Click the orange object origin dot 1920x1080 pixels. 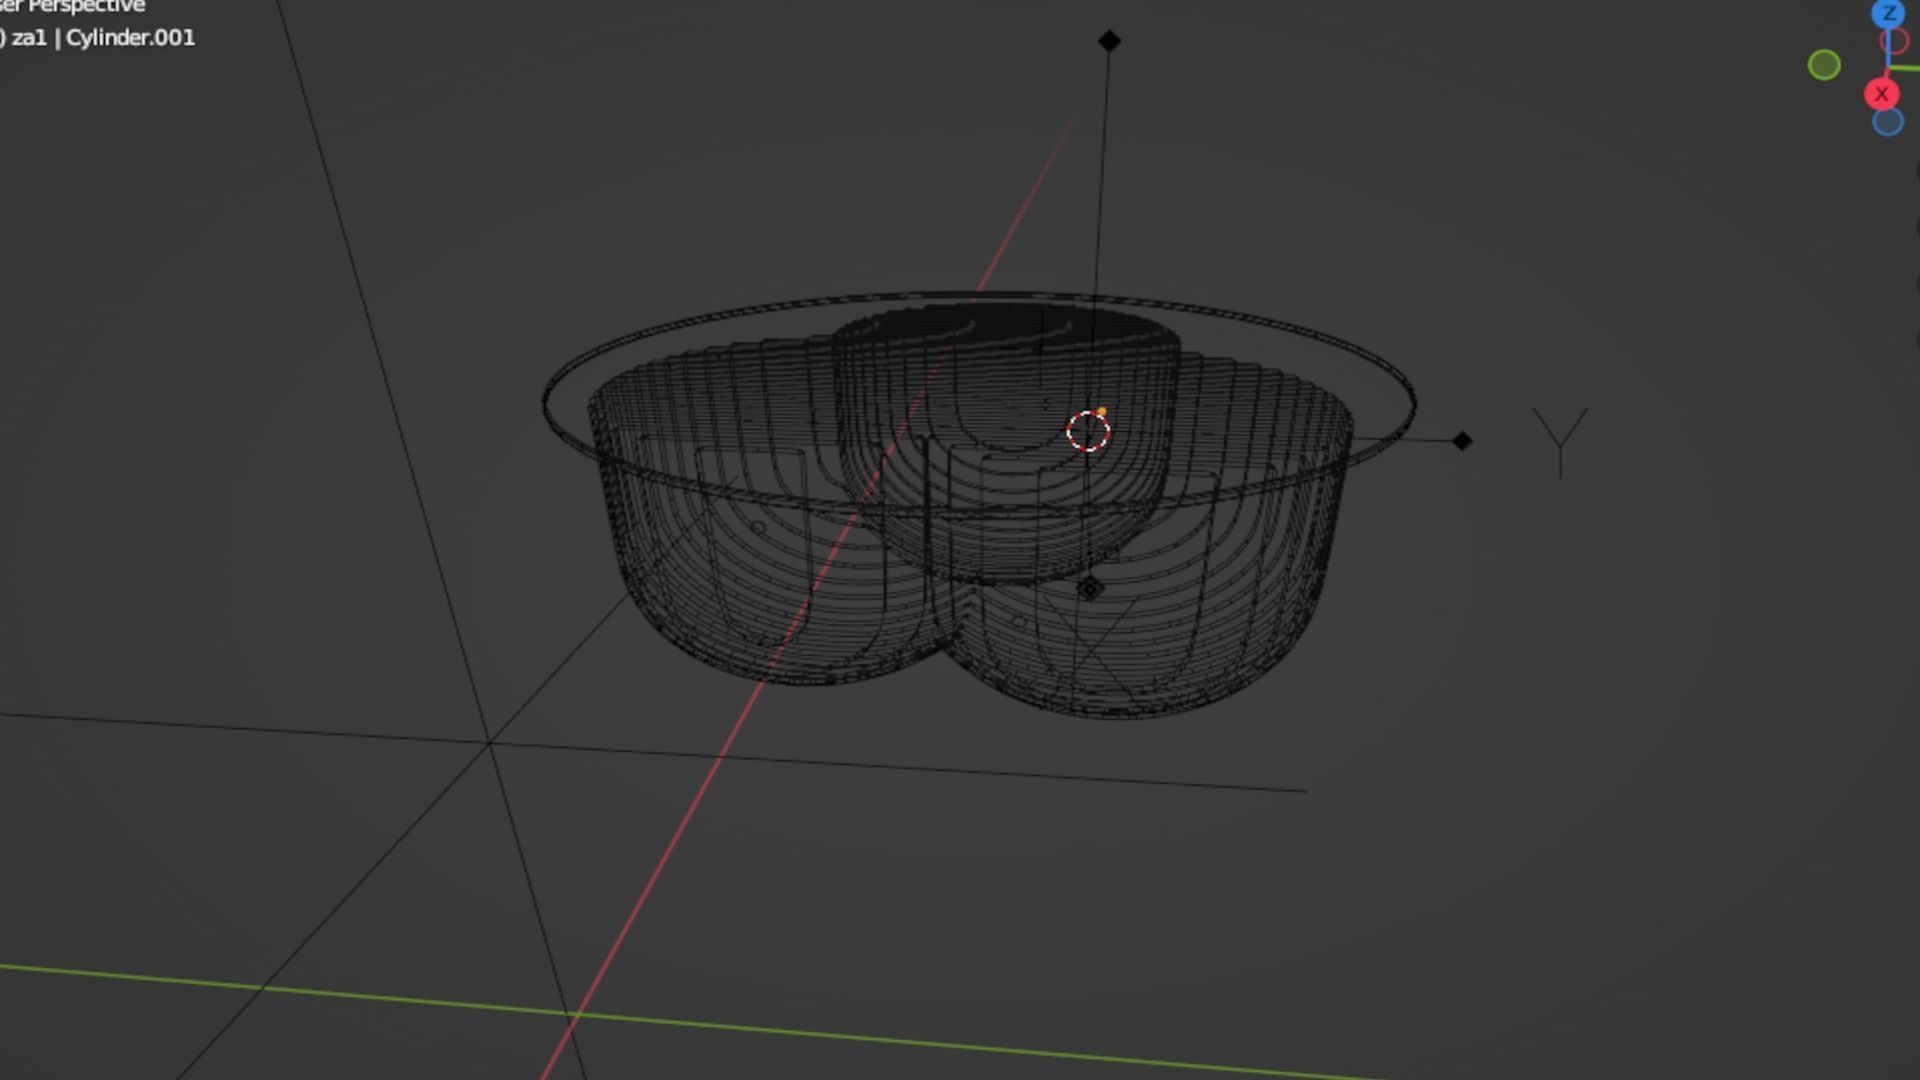tap(1101, 411)
